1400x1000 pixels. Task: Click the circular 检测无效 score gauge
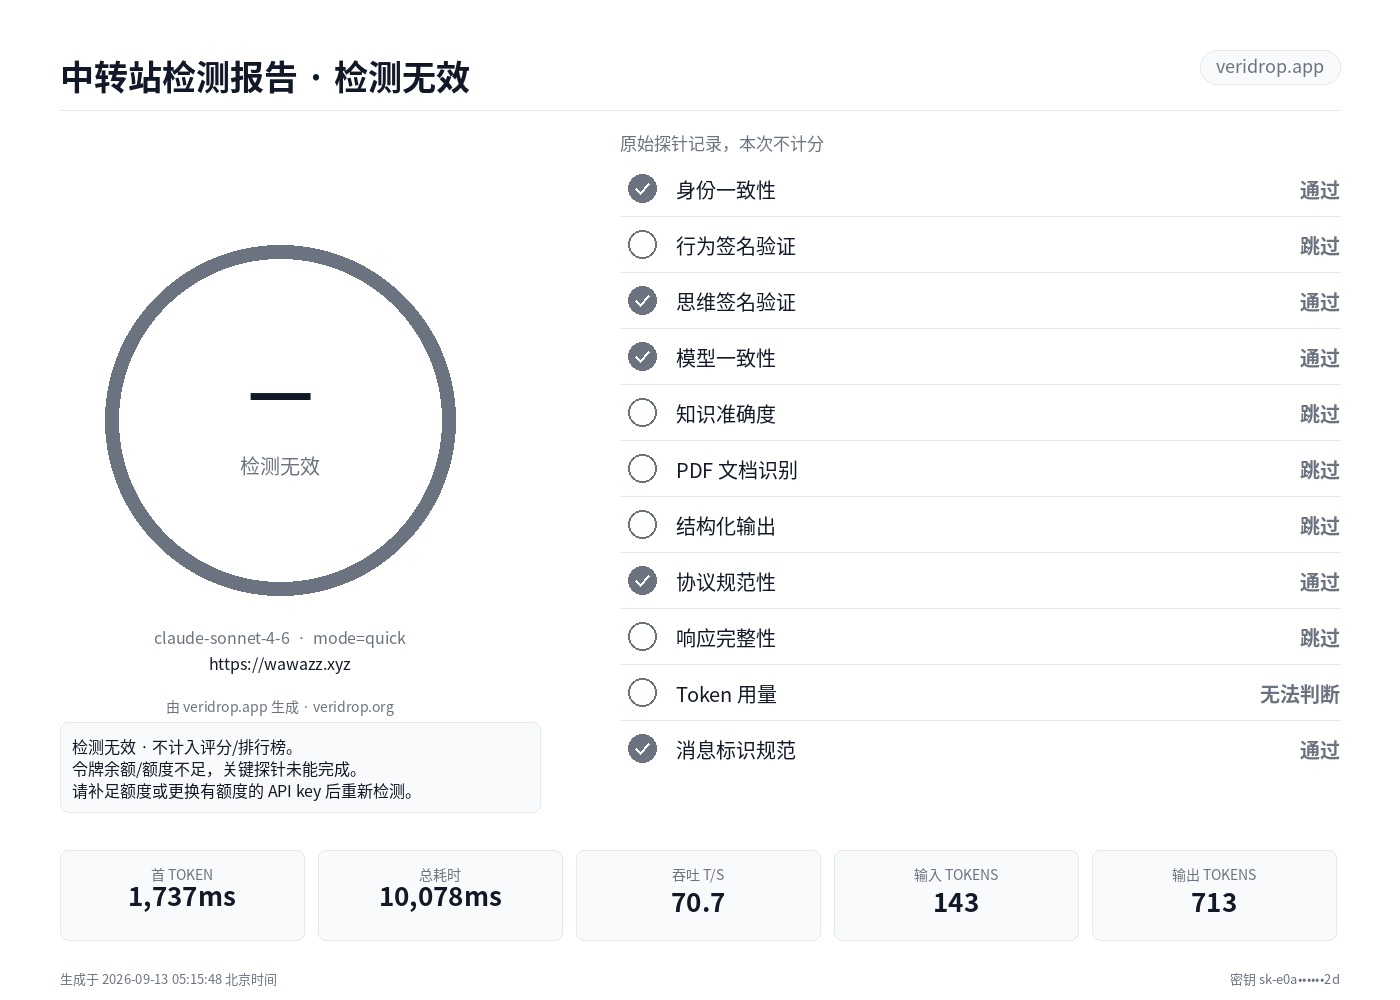[x=280, y=421]
